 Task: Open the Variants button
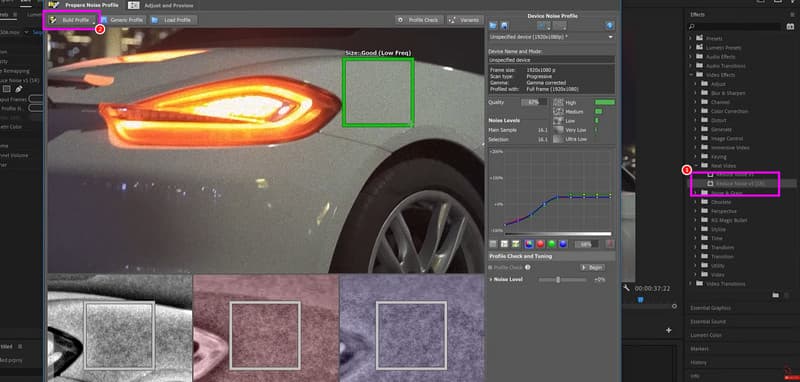tap(464, 20)
